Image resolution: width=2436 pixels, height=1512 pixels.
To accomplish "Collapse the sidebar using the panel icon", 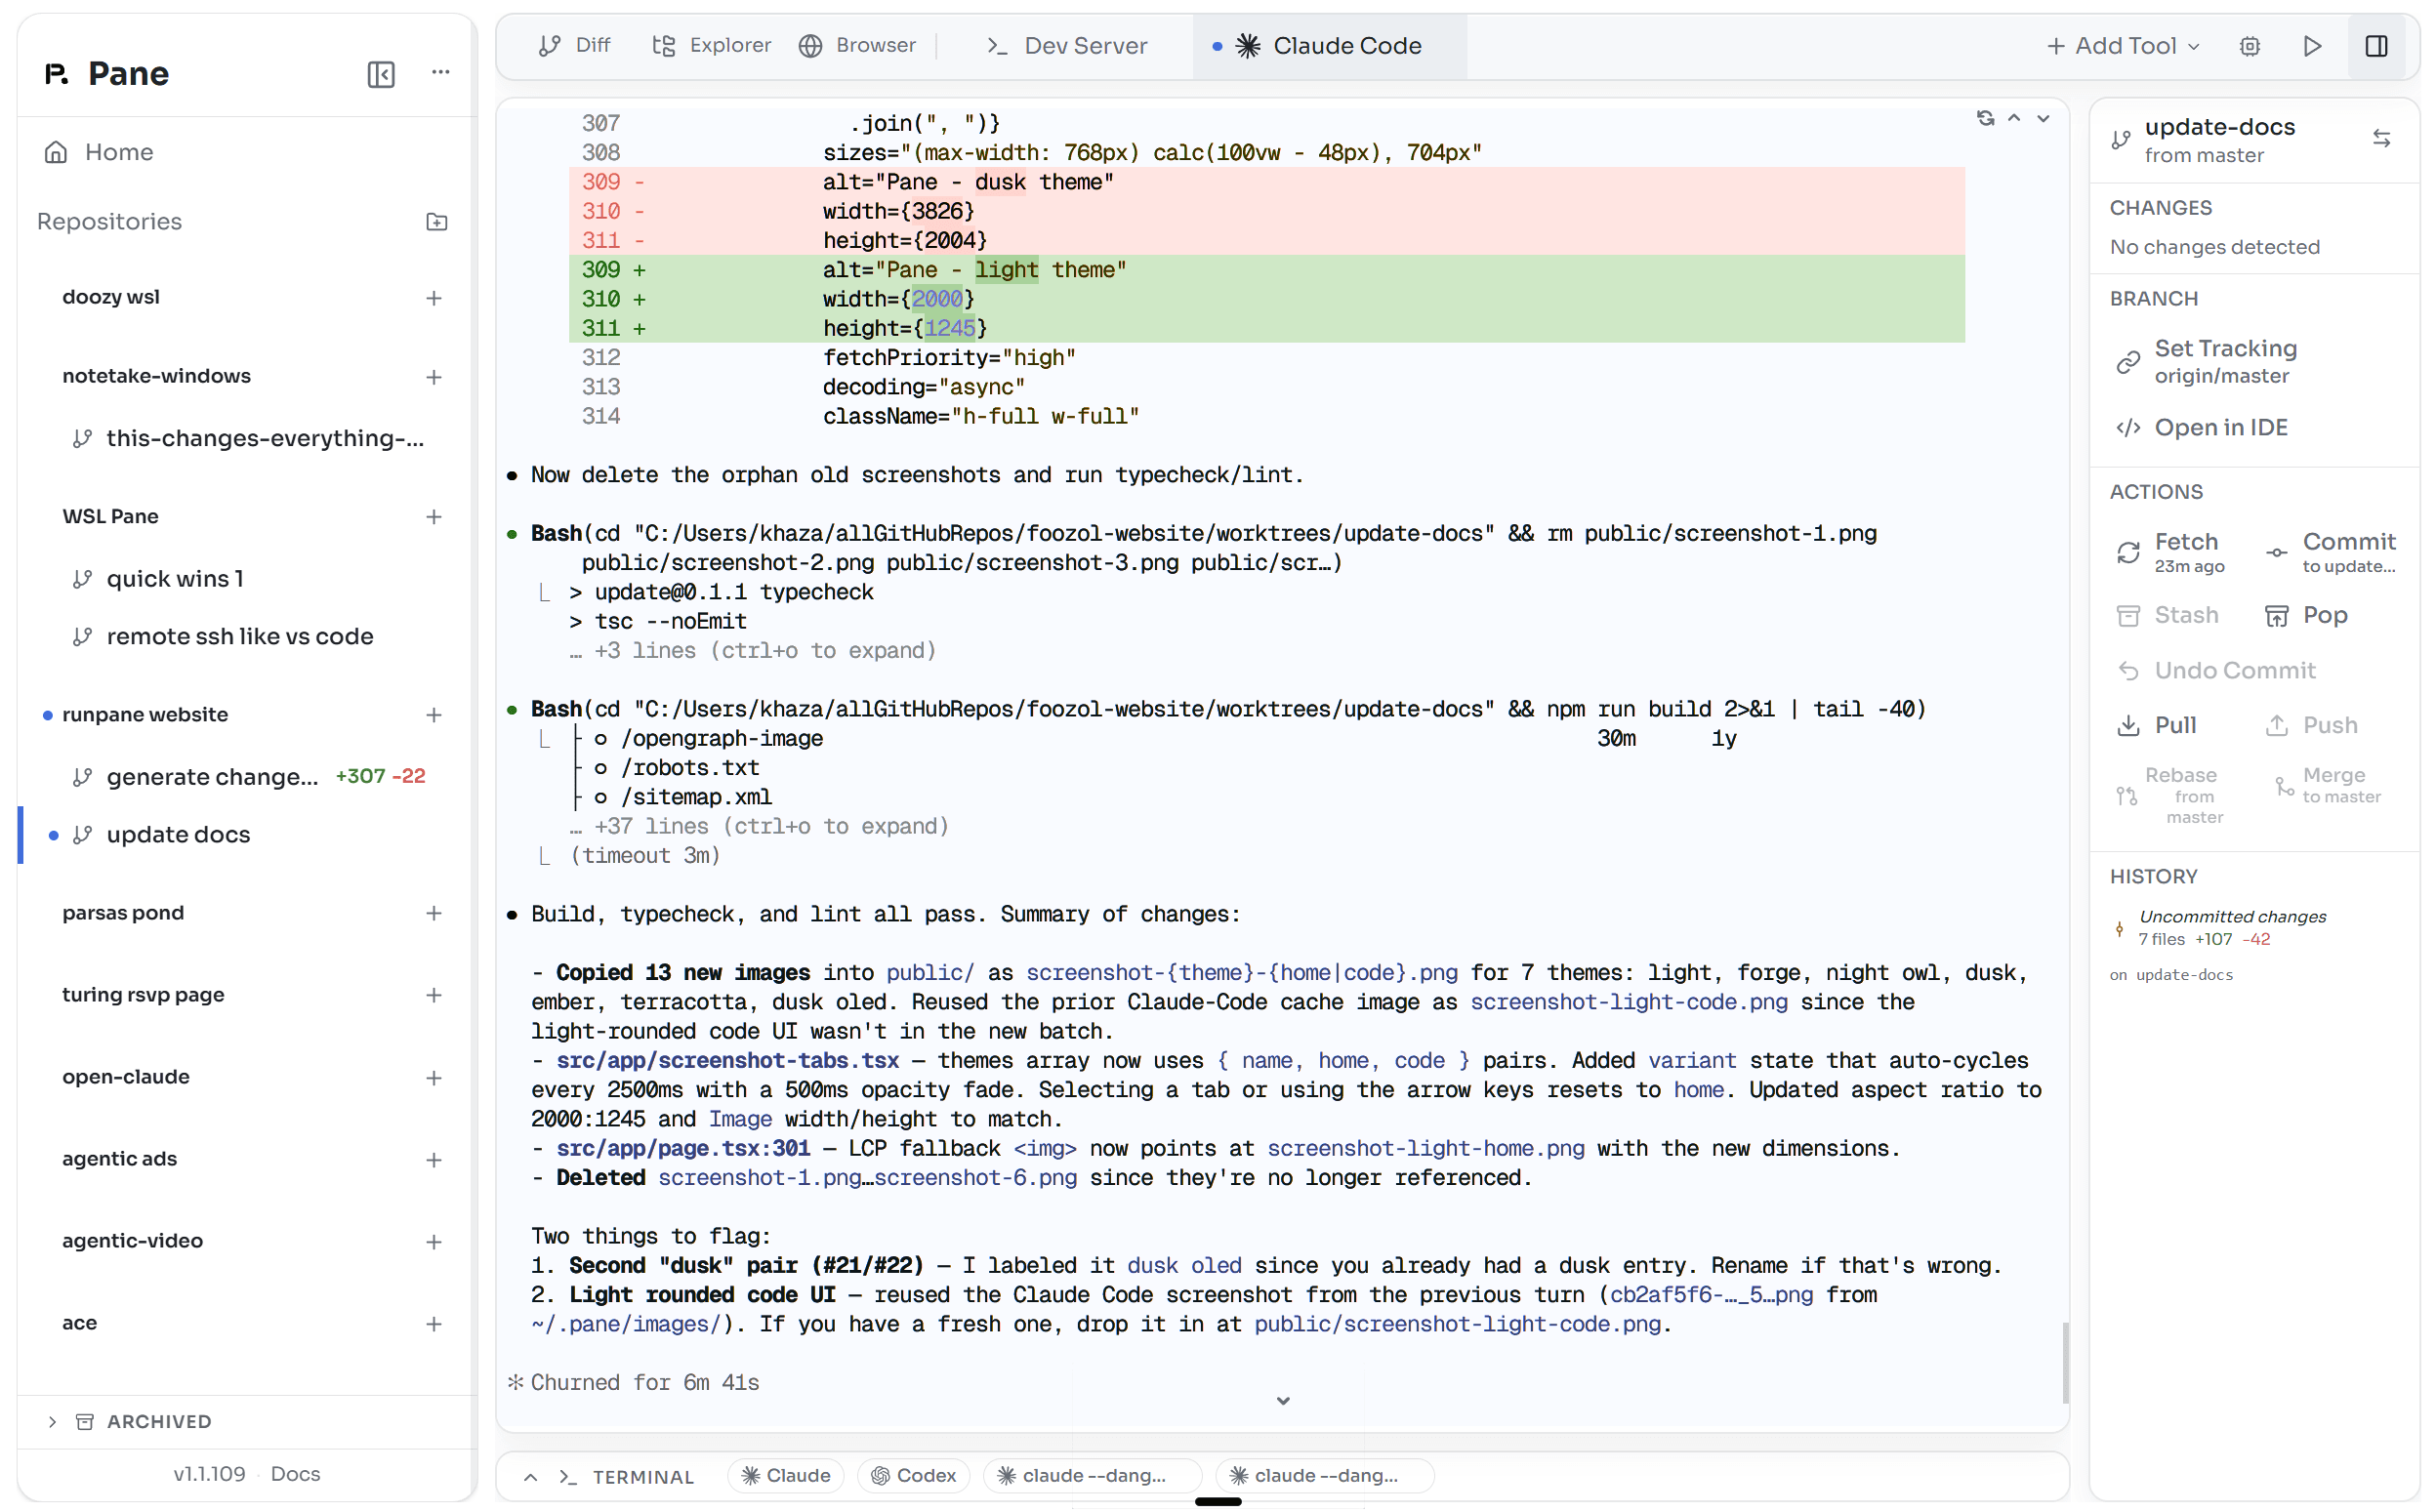I will point(380,73).
